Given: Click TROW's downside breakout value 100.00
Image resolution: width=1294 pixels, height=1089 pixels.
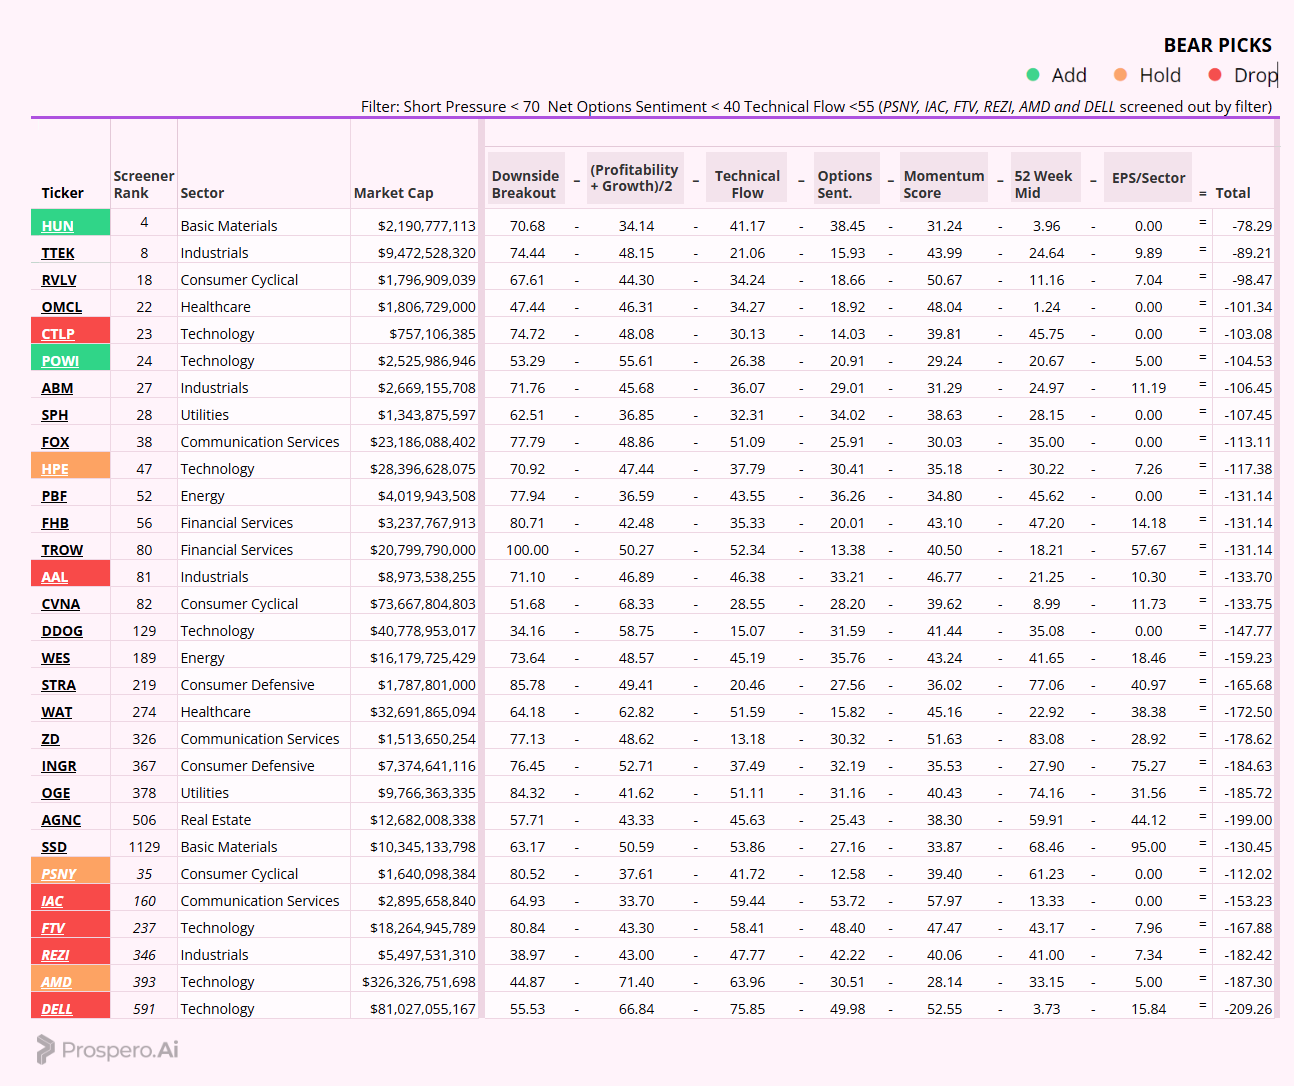Looking at the screenshot, I should coord(527,550).
